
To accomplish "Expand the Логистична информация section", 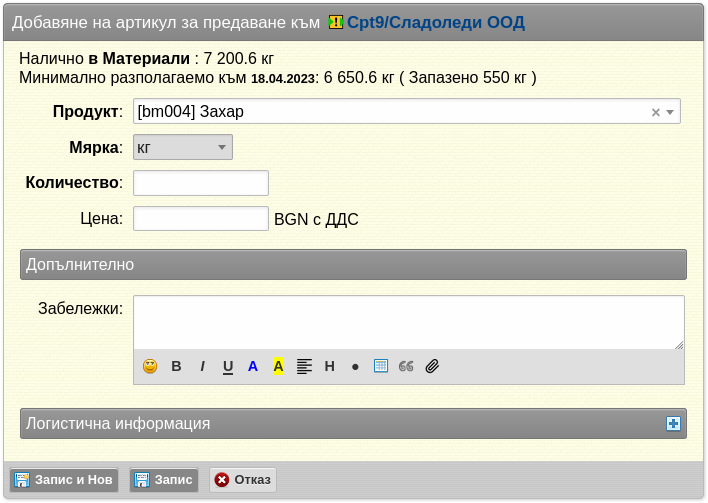I will [673, 424].
